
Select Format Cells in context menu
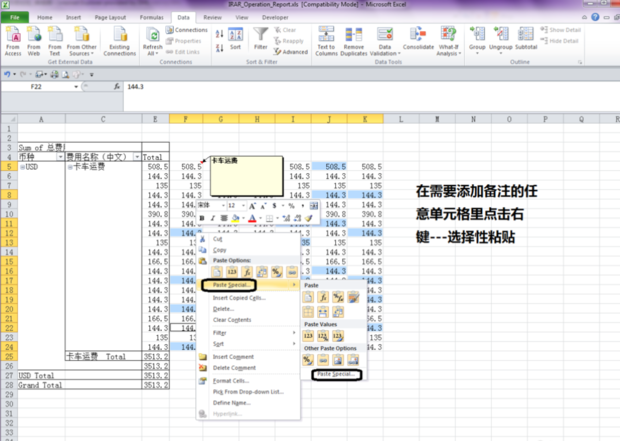click(x=233, y=381)
